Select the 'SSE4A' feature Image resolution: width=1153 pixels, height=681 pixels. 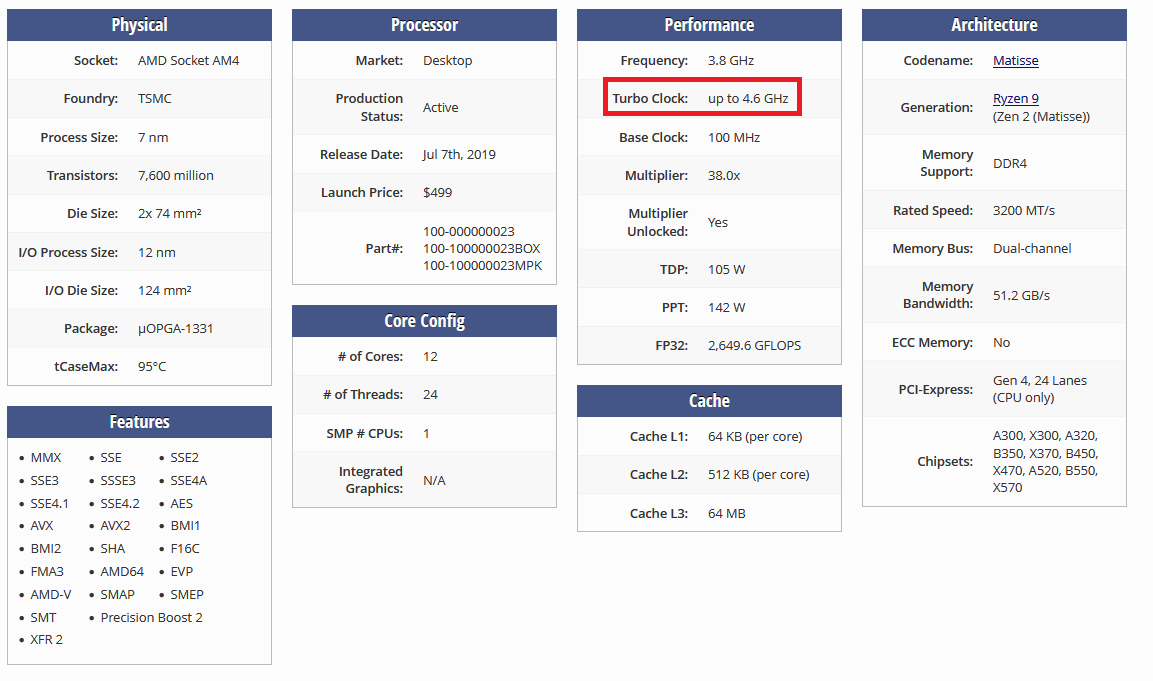coord(189,481)
